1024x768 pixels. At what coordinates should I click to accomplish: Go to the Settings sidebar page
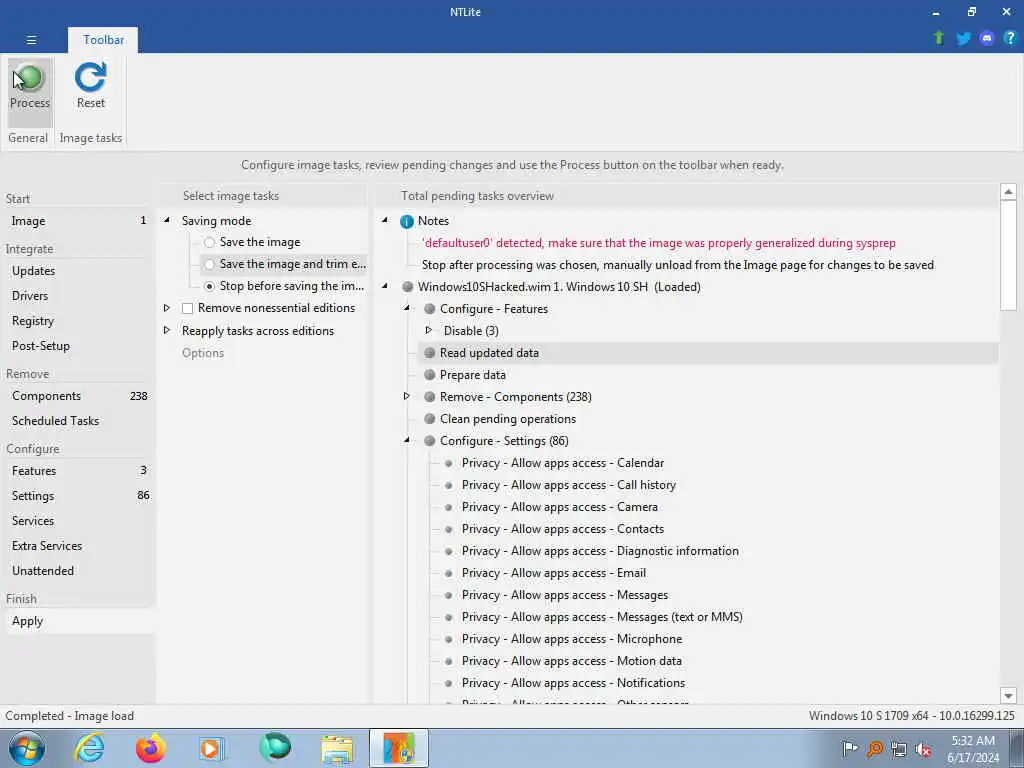78,496
